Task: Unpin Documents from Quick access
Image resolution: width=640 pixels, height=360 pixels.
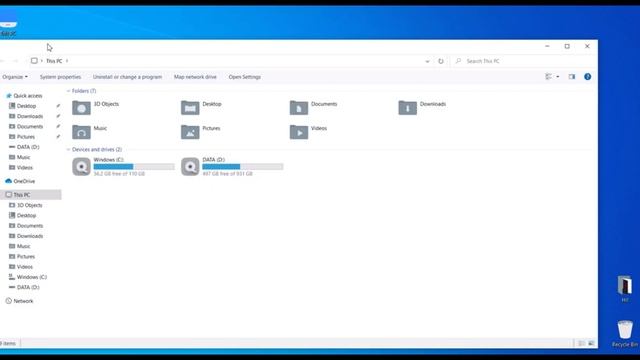Action: pos(58,126)
